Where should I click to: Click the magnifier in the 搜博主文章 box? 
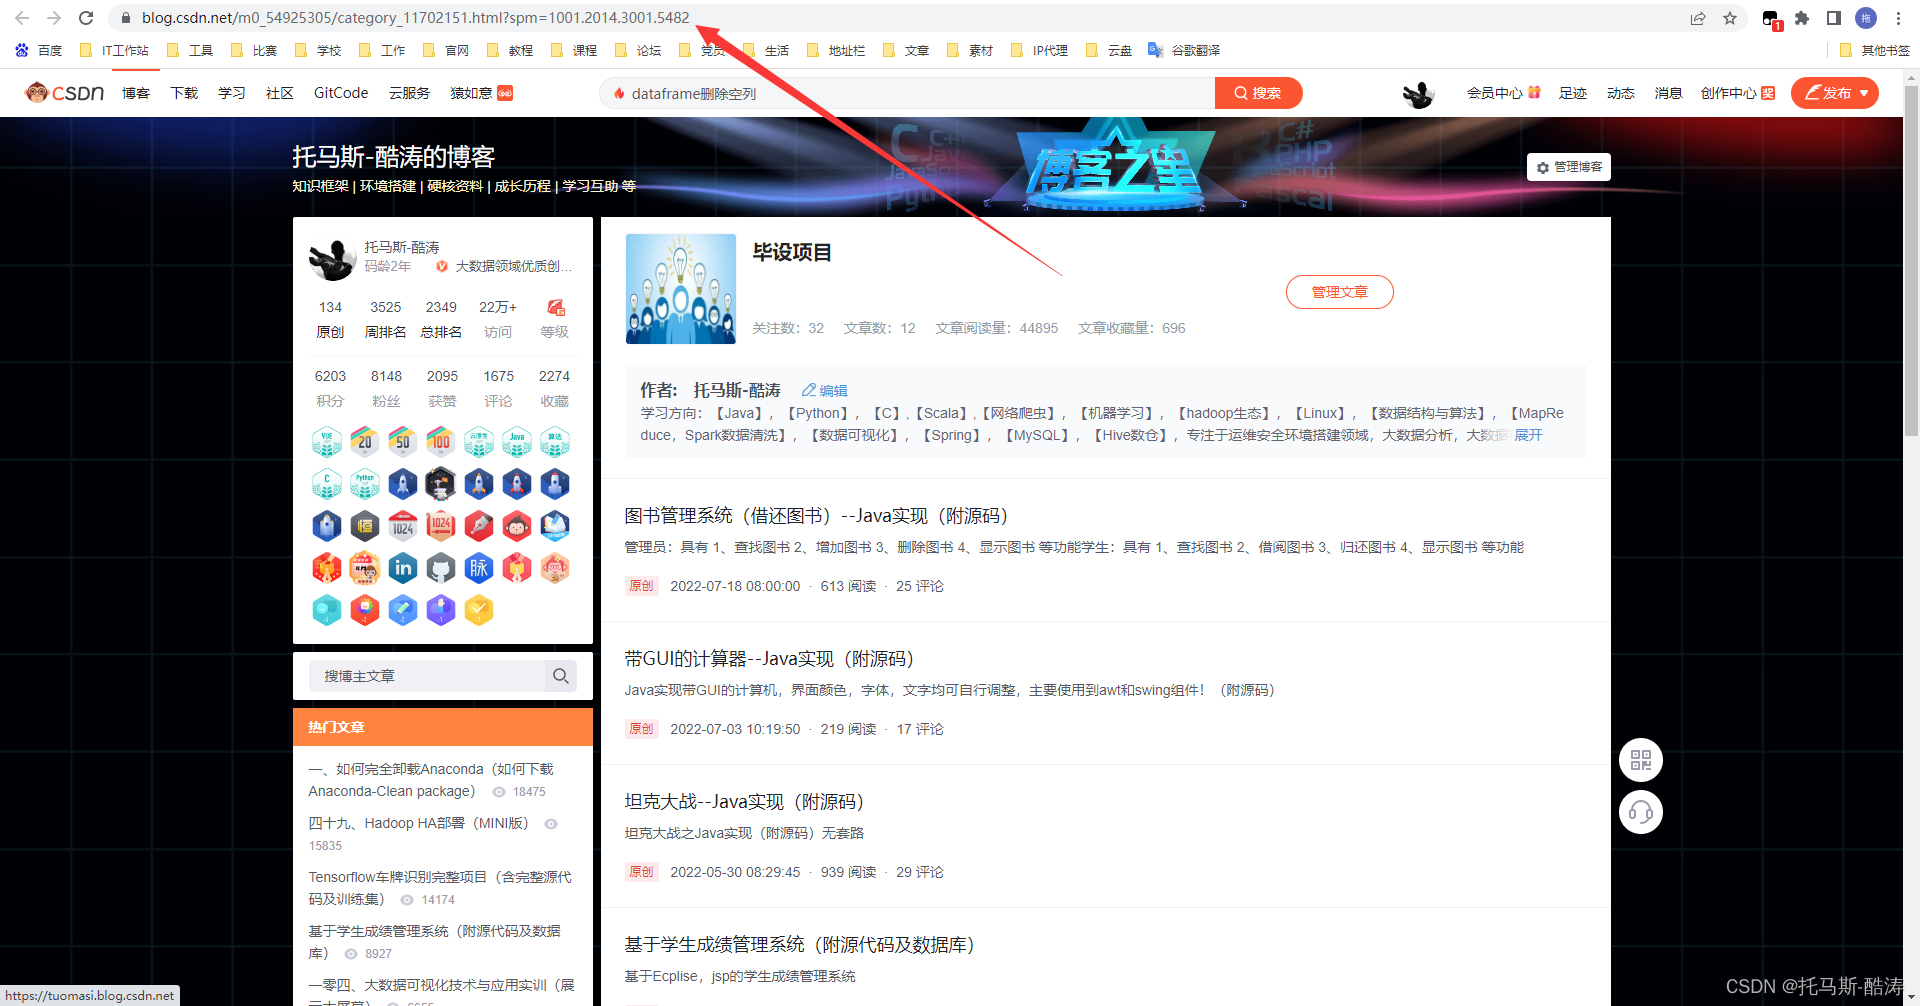(x=560, y=676)
